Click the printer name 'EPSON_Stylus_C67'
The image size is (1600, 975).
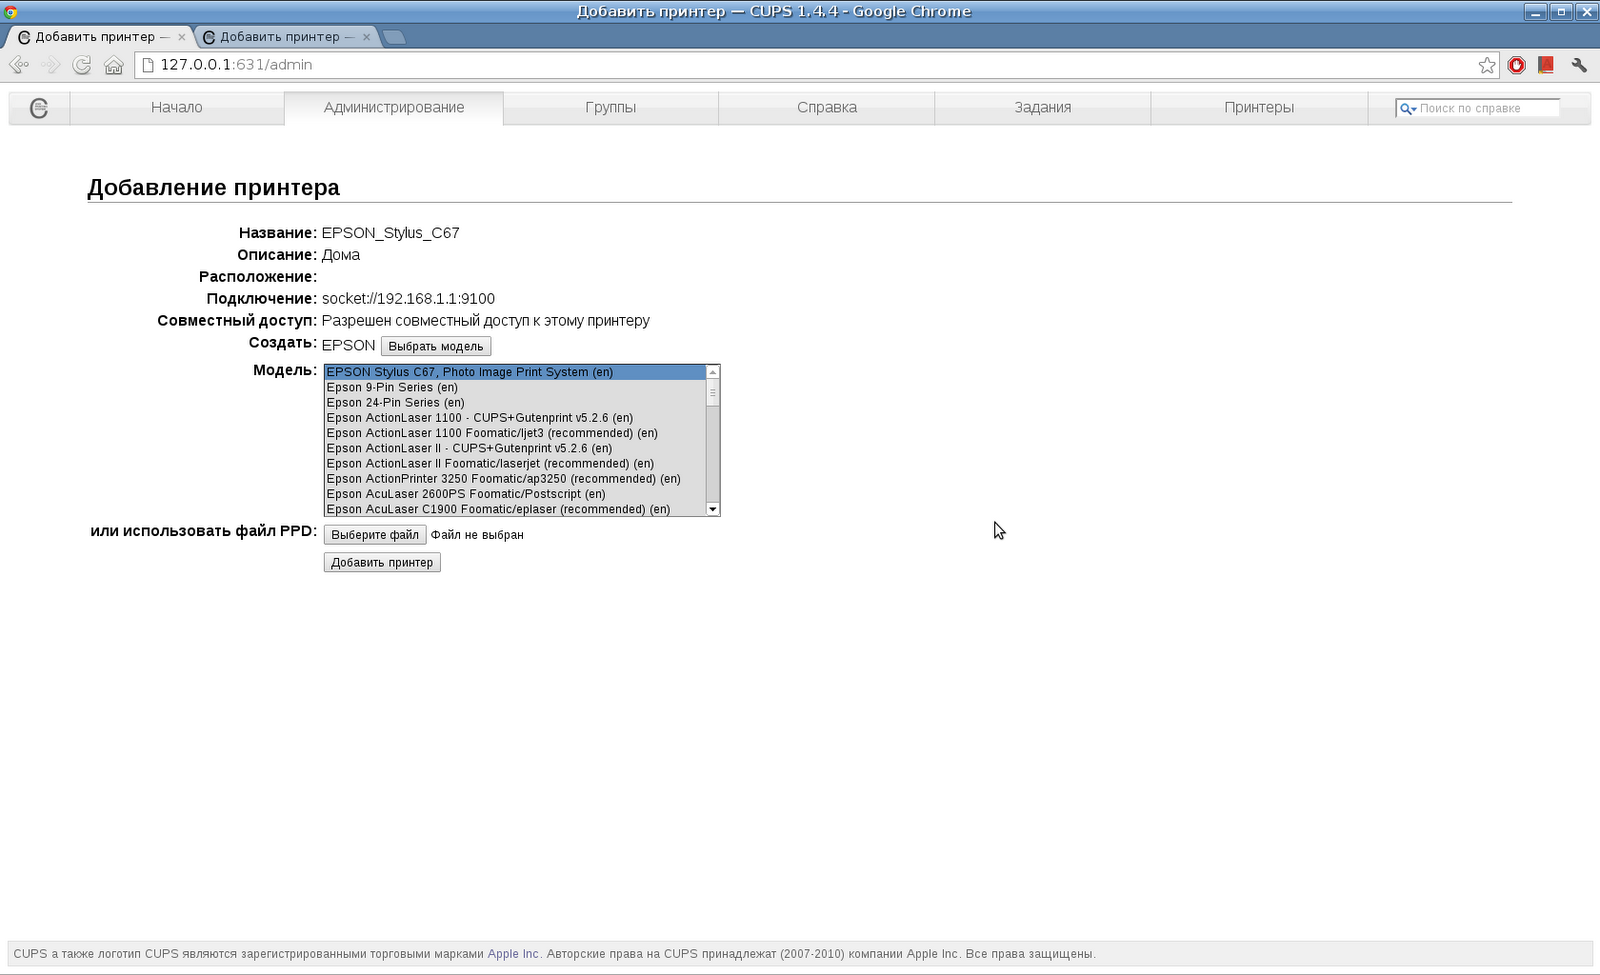pos(390,233)
